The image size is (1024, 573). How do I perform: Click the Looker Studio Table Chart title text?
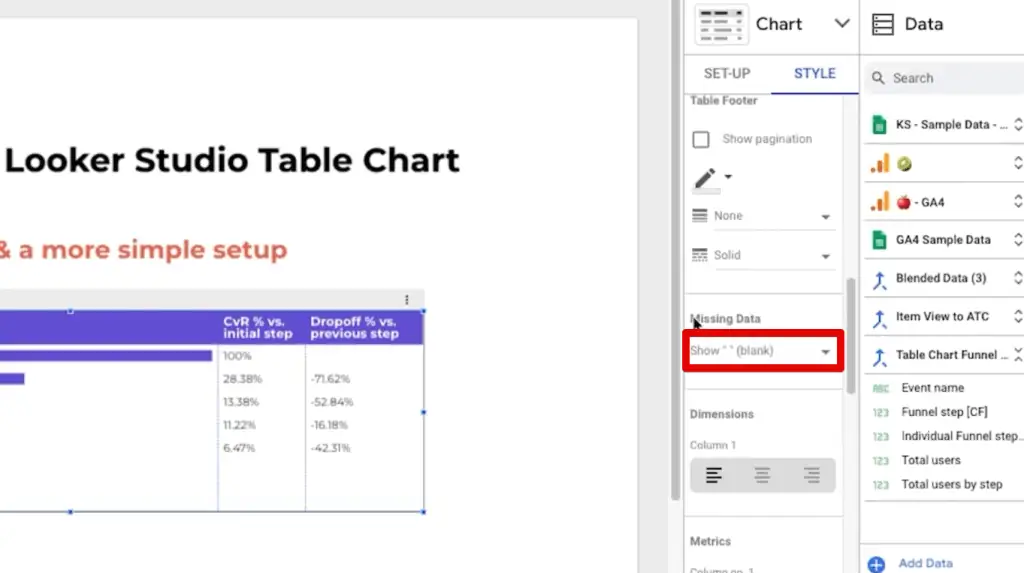coord(232,160)
